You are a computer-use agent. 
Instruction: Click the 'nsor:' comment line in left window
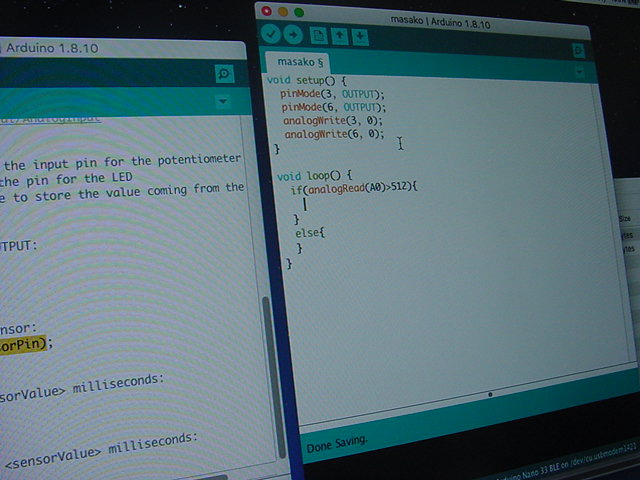(x=18, y=328)
